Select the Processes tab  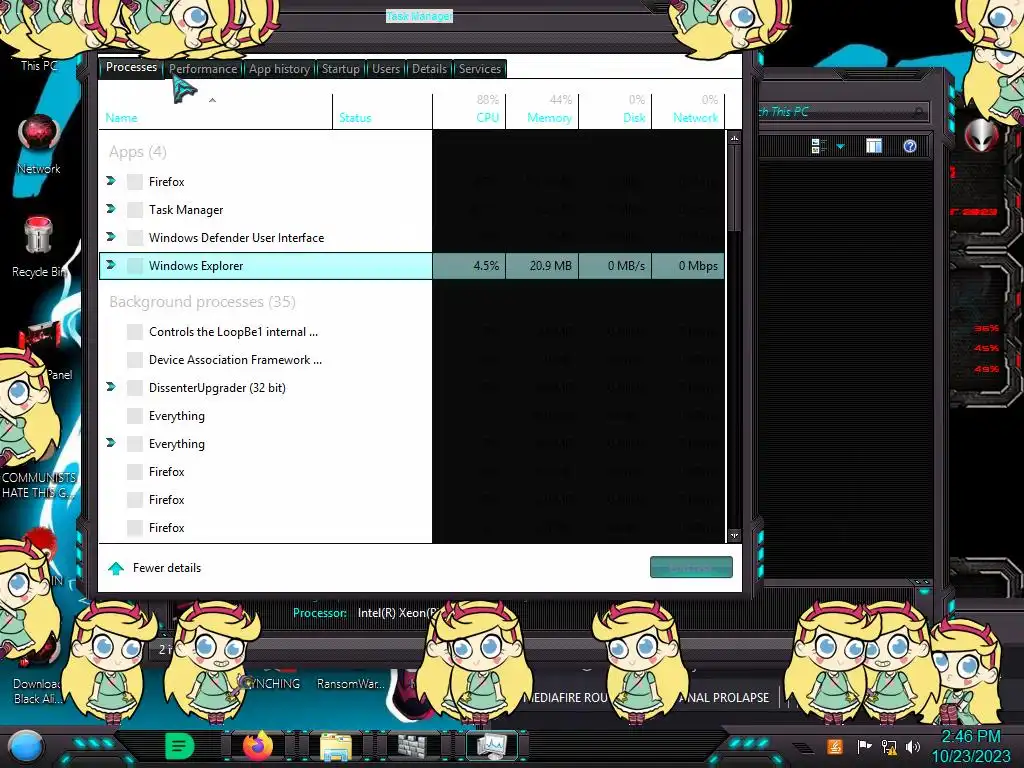(131, 67)
